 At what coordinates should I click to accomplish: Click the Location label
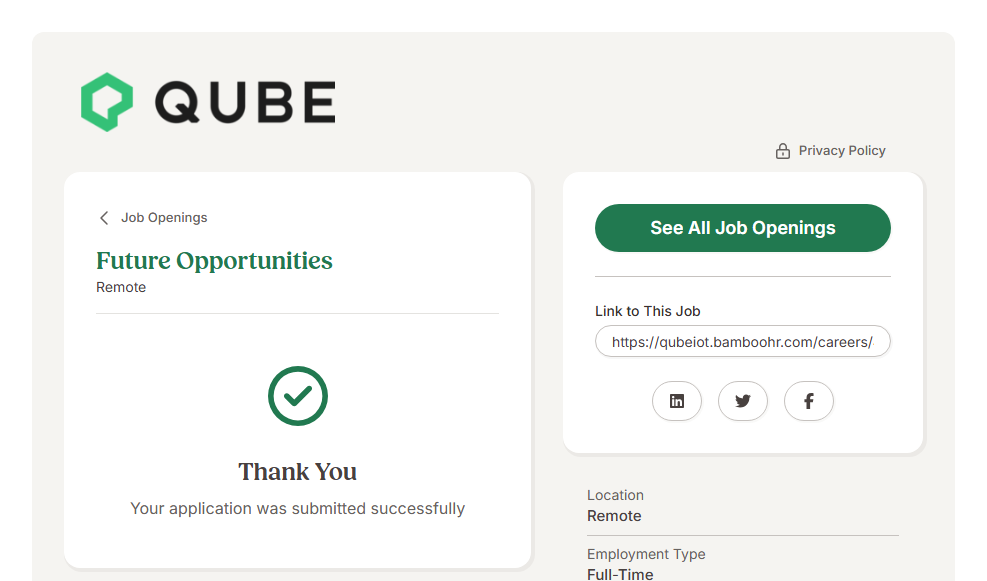pos(615,495)
